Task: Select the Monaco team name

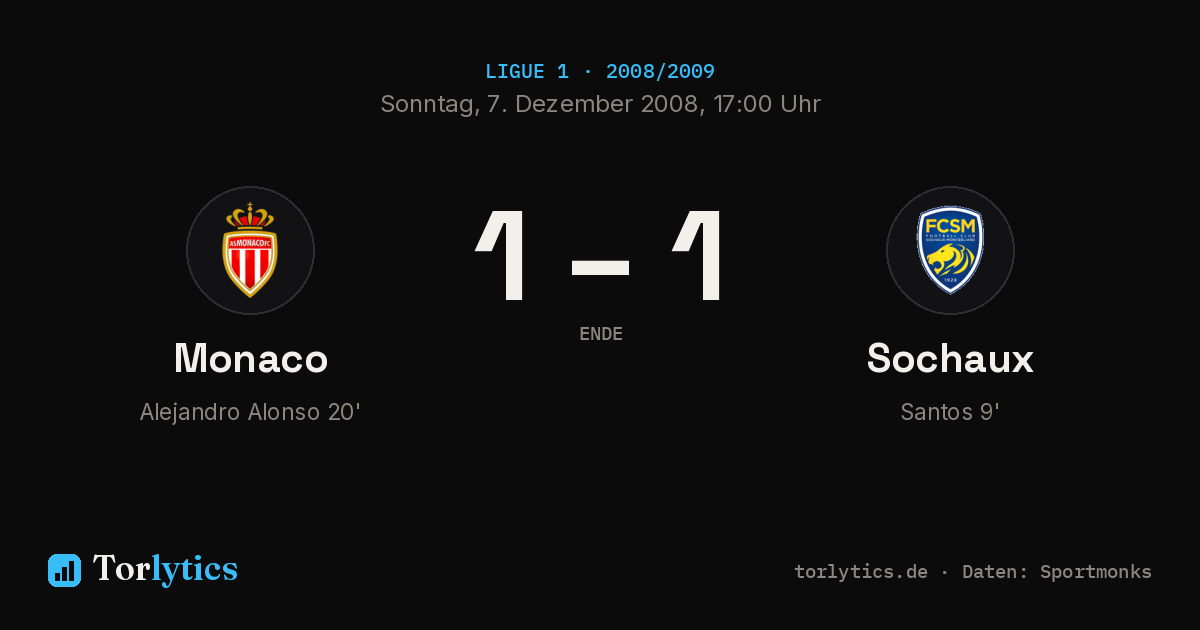Action: pos(251,358)
